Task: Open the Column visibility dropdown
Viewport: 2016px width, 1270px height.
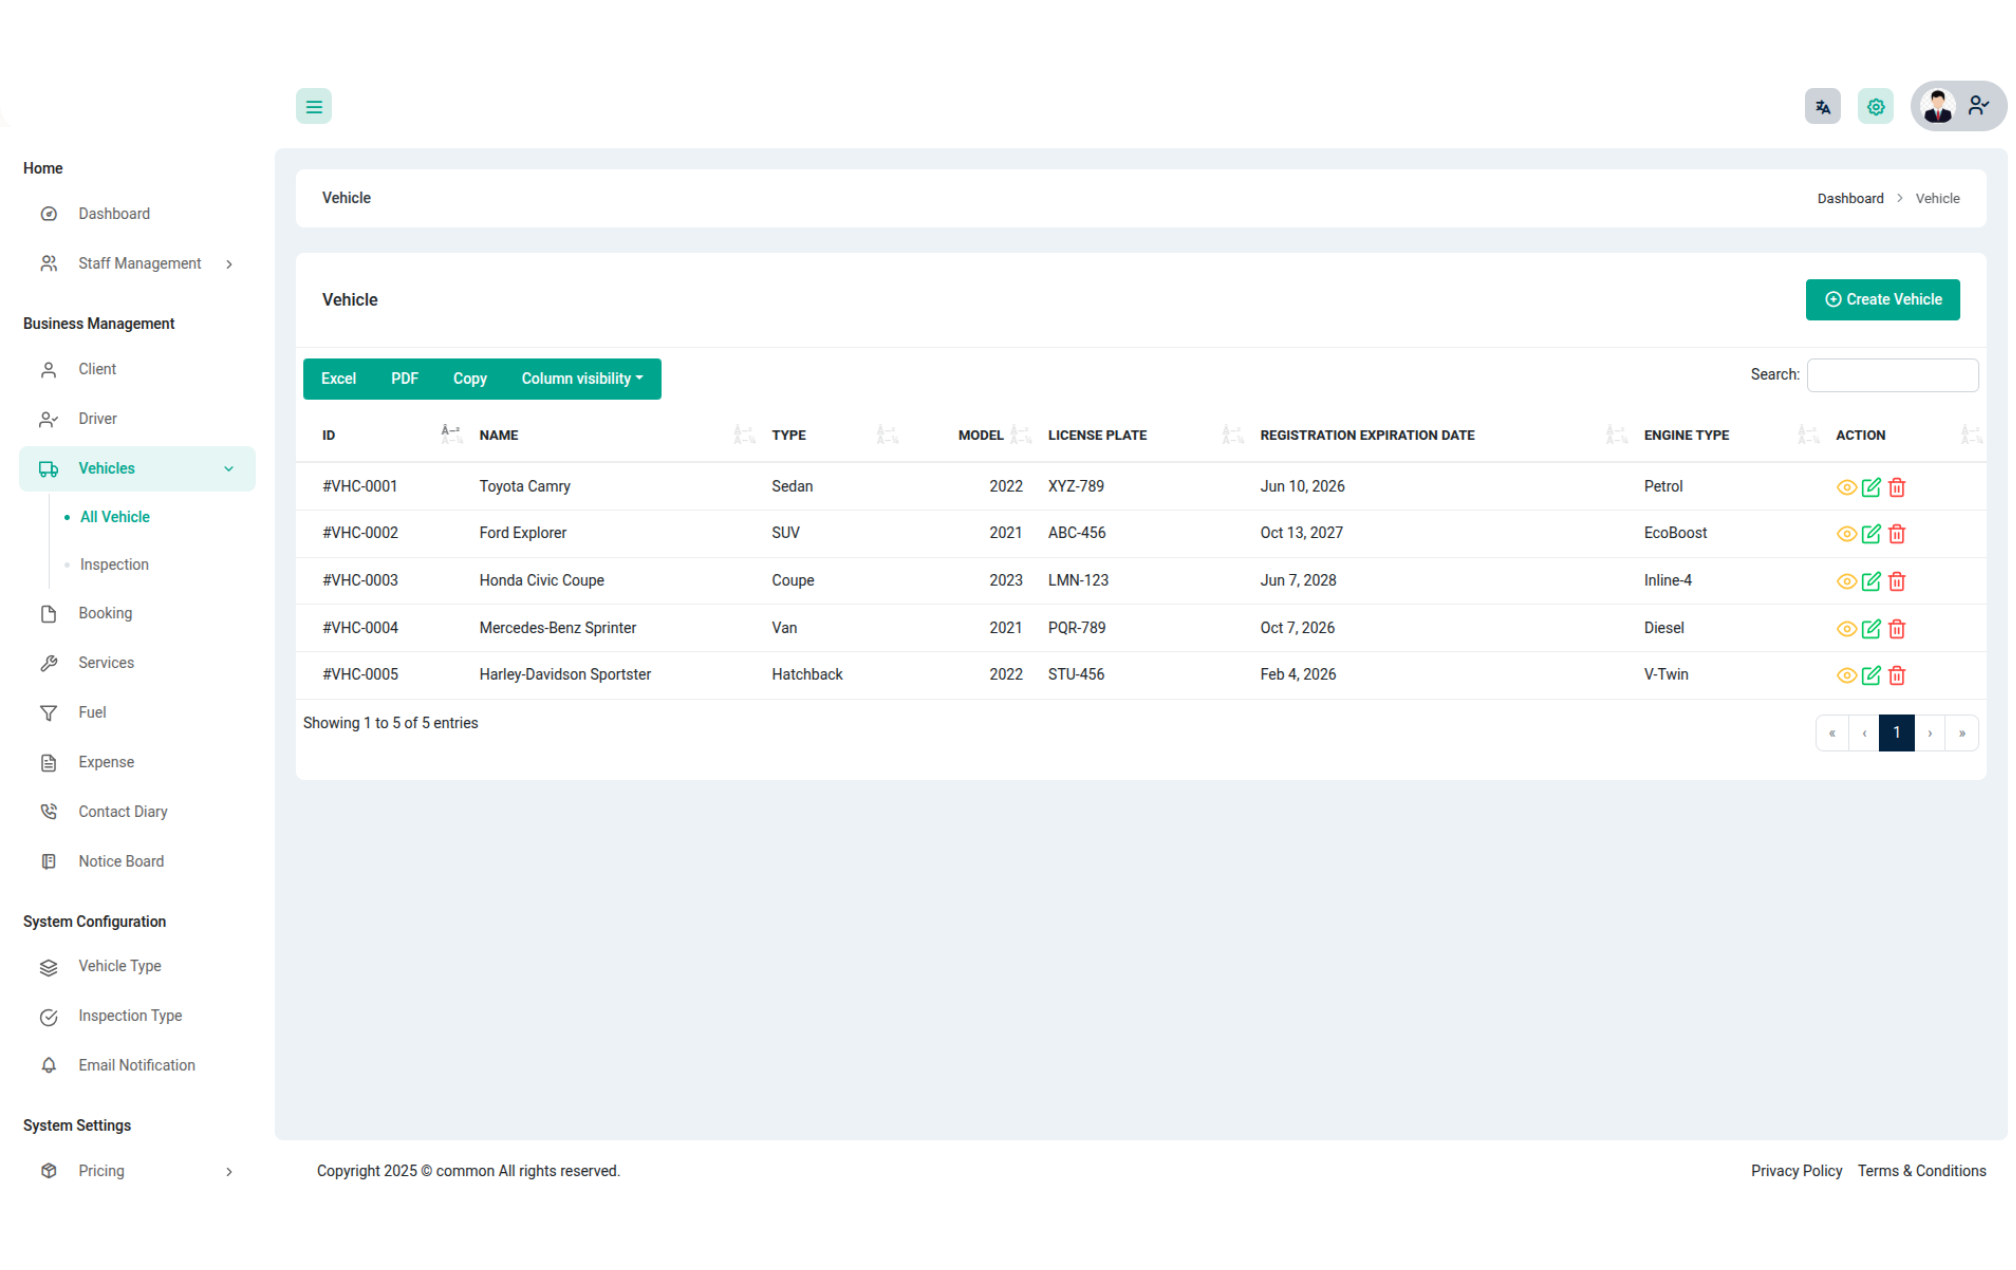Action: 583,379
